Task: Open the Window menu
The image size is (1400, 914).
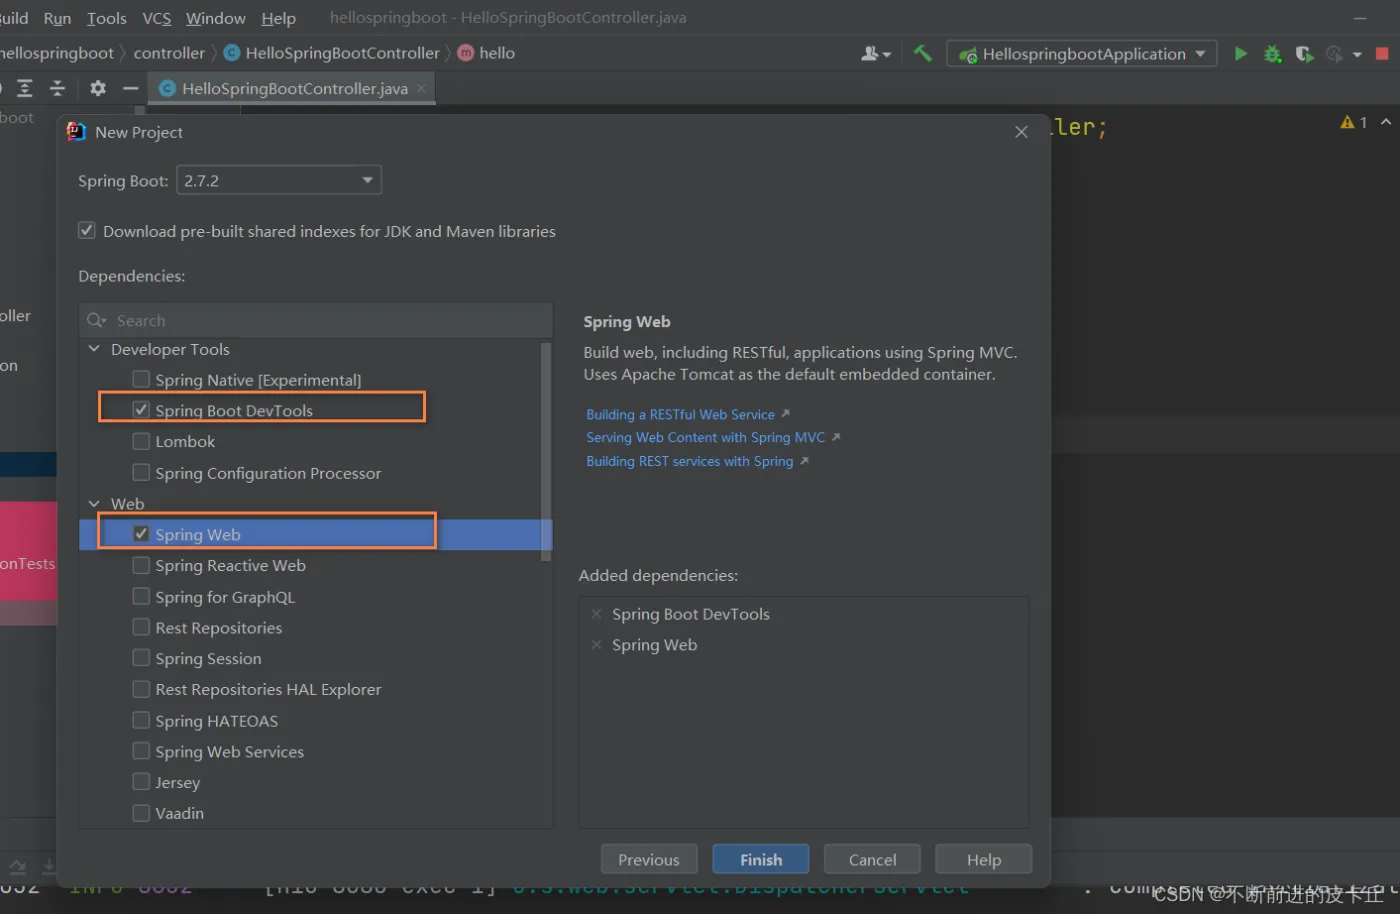Action: (216, 18)
